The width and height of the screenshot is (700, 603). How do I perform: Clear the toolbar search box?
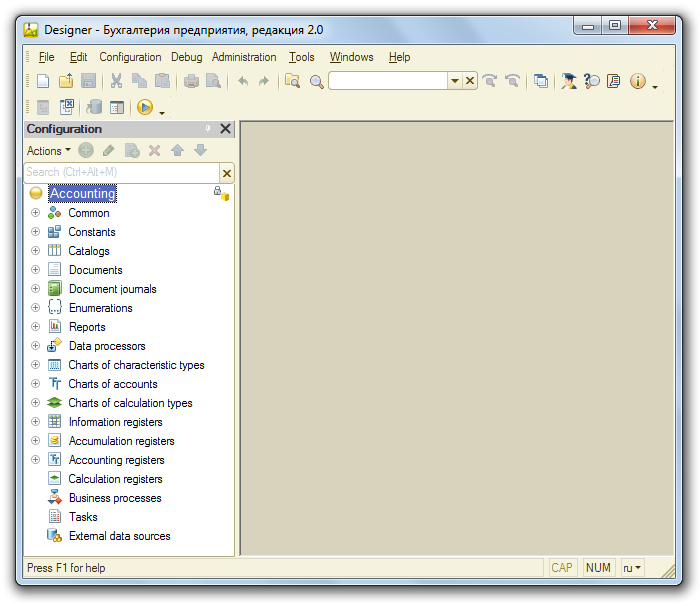[470, 81]
